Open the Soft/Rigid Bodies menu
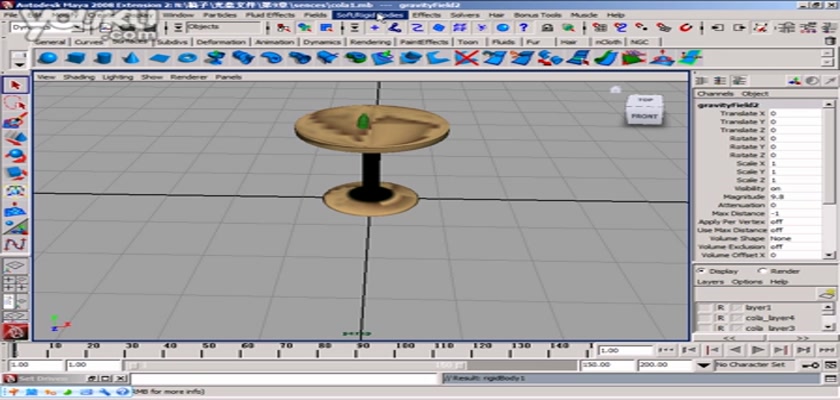Screen dimensions: 840x400 point(369,16)
